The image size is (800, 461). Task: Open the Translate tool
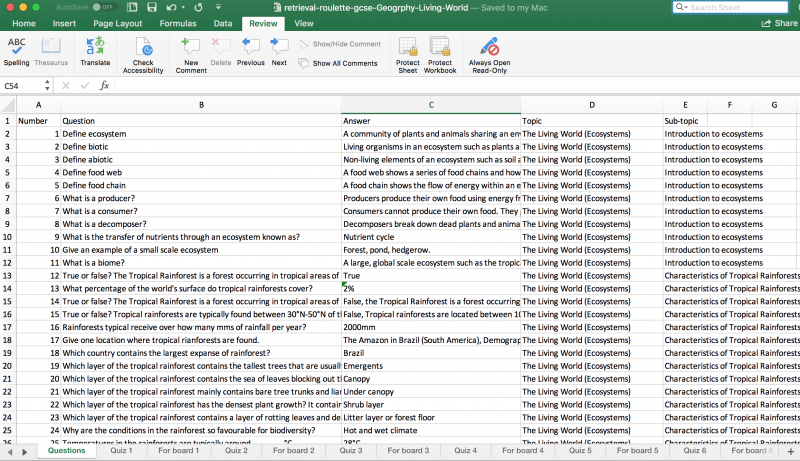tap(95, 51)
